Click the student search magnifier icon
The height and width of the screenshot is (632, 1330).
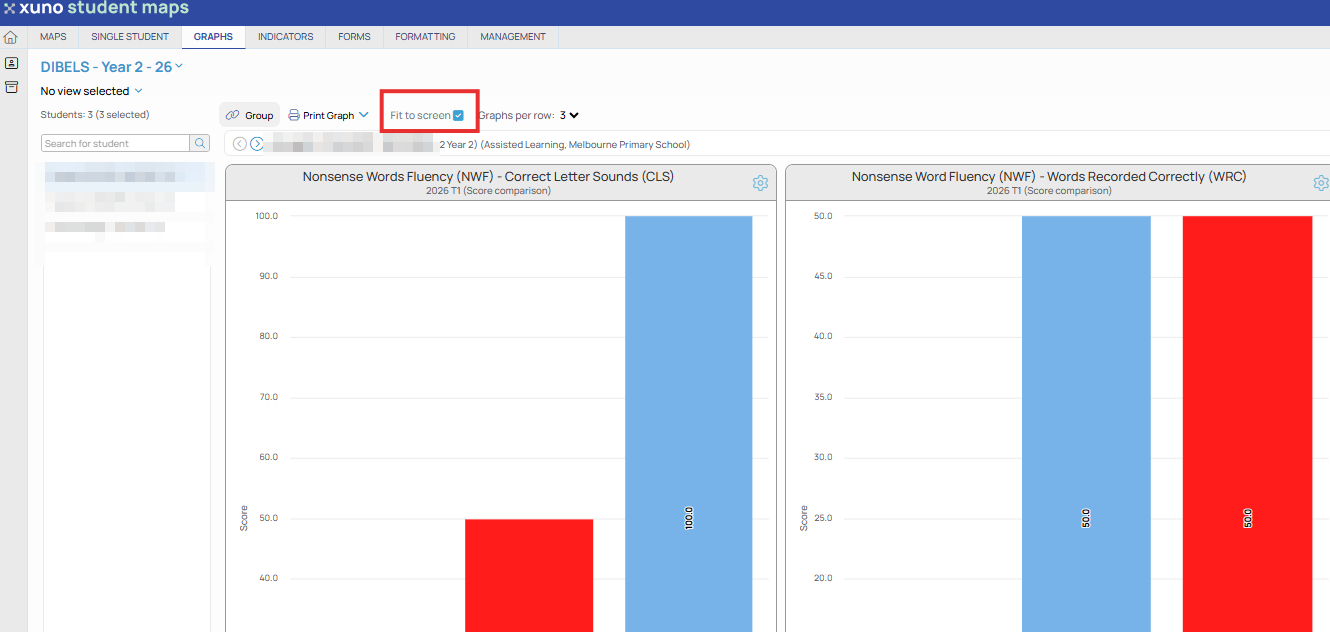pyautogui.click(x=200, y=143)
